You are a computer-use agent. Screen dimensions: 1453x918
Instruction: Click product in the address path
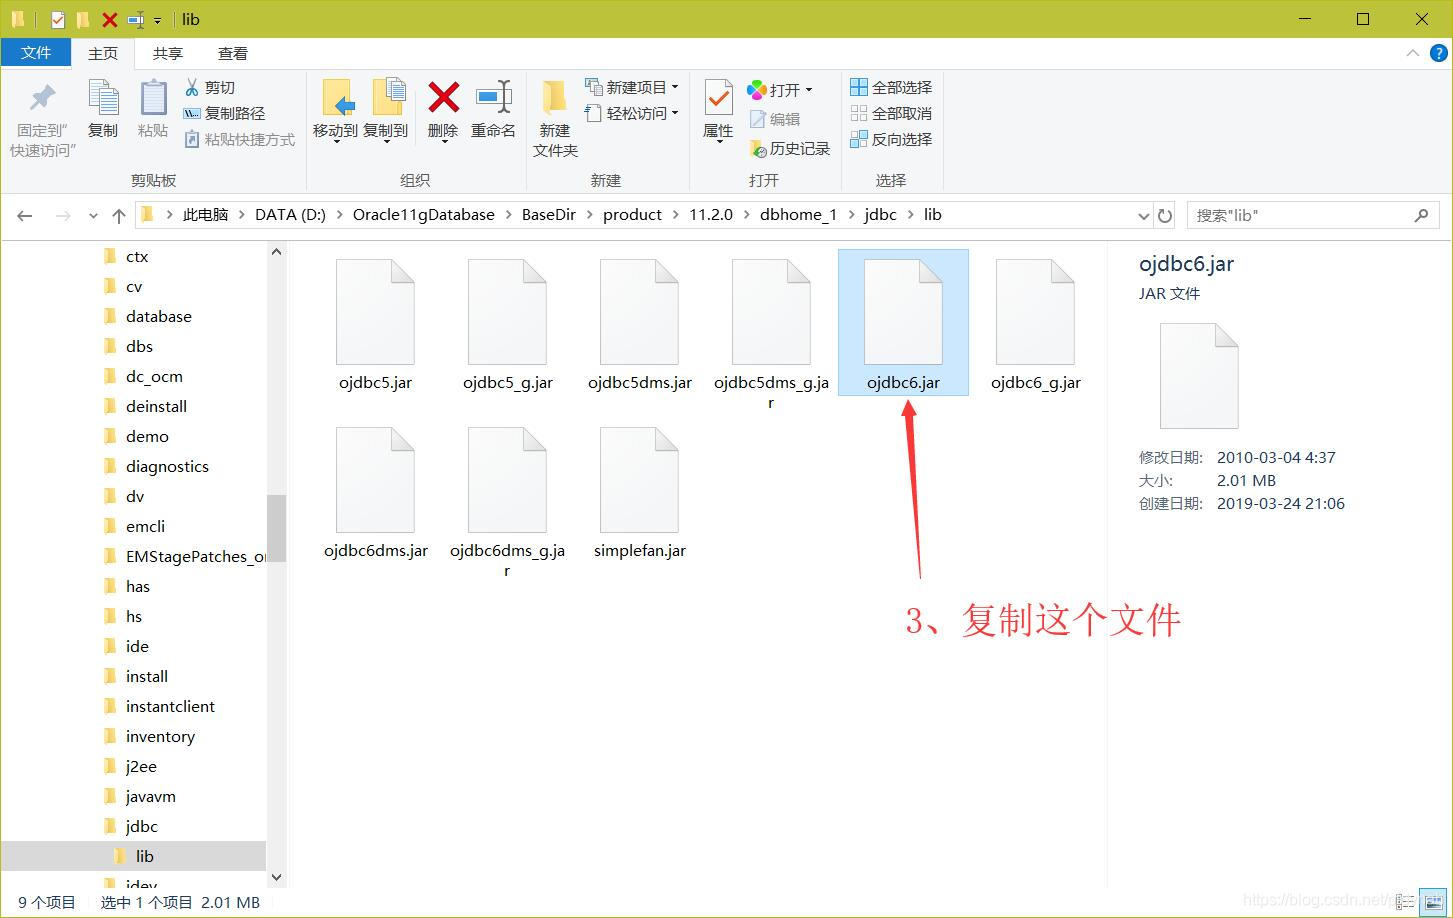pos(632,215)
